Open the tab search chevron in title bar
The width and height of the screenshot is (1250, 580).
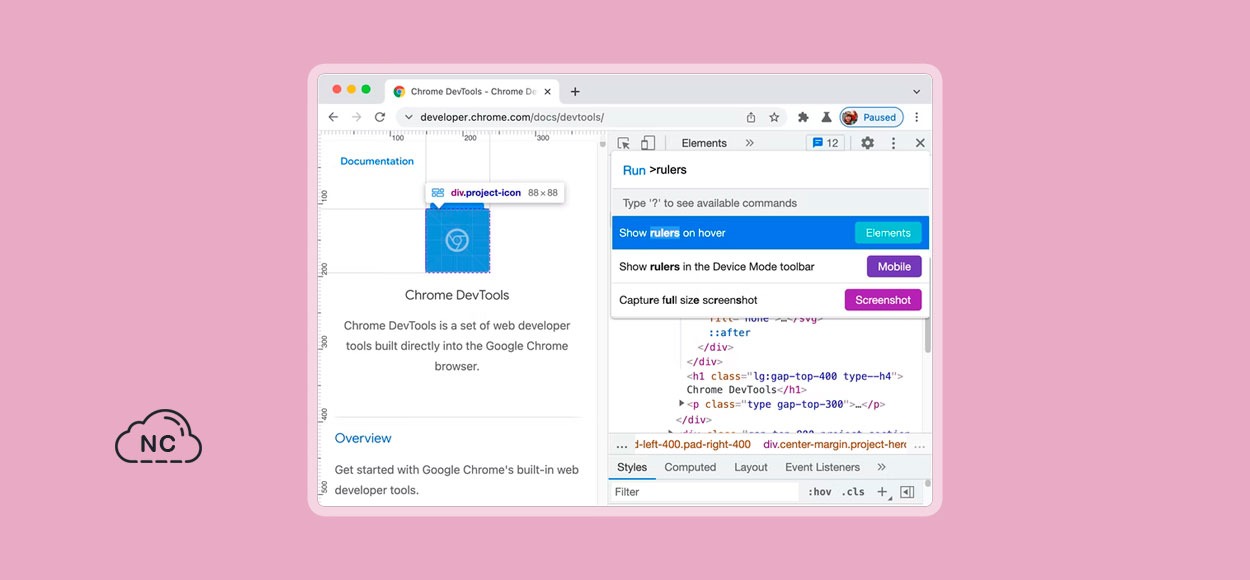(x=916, y=92)
